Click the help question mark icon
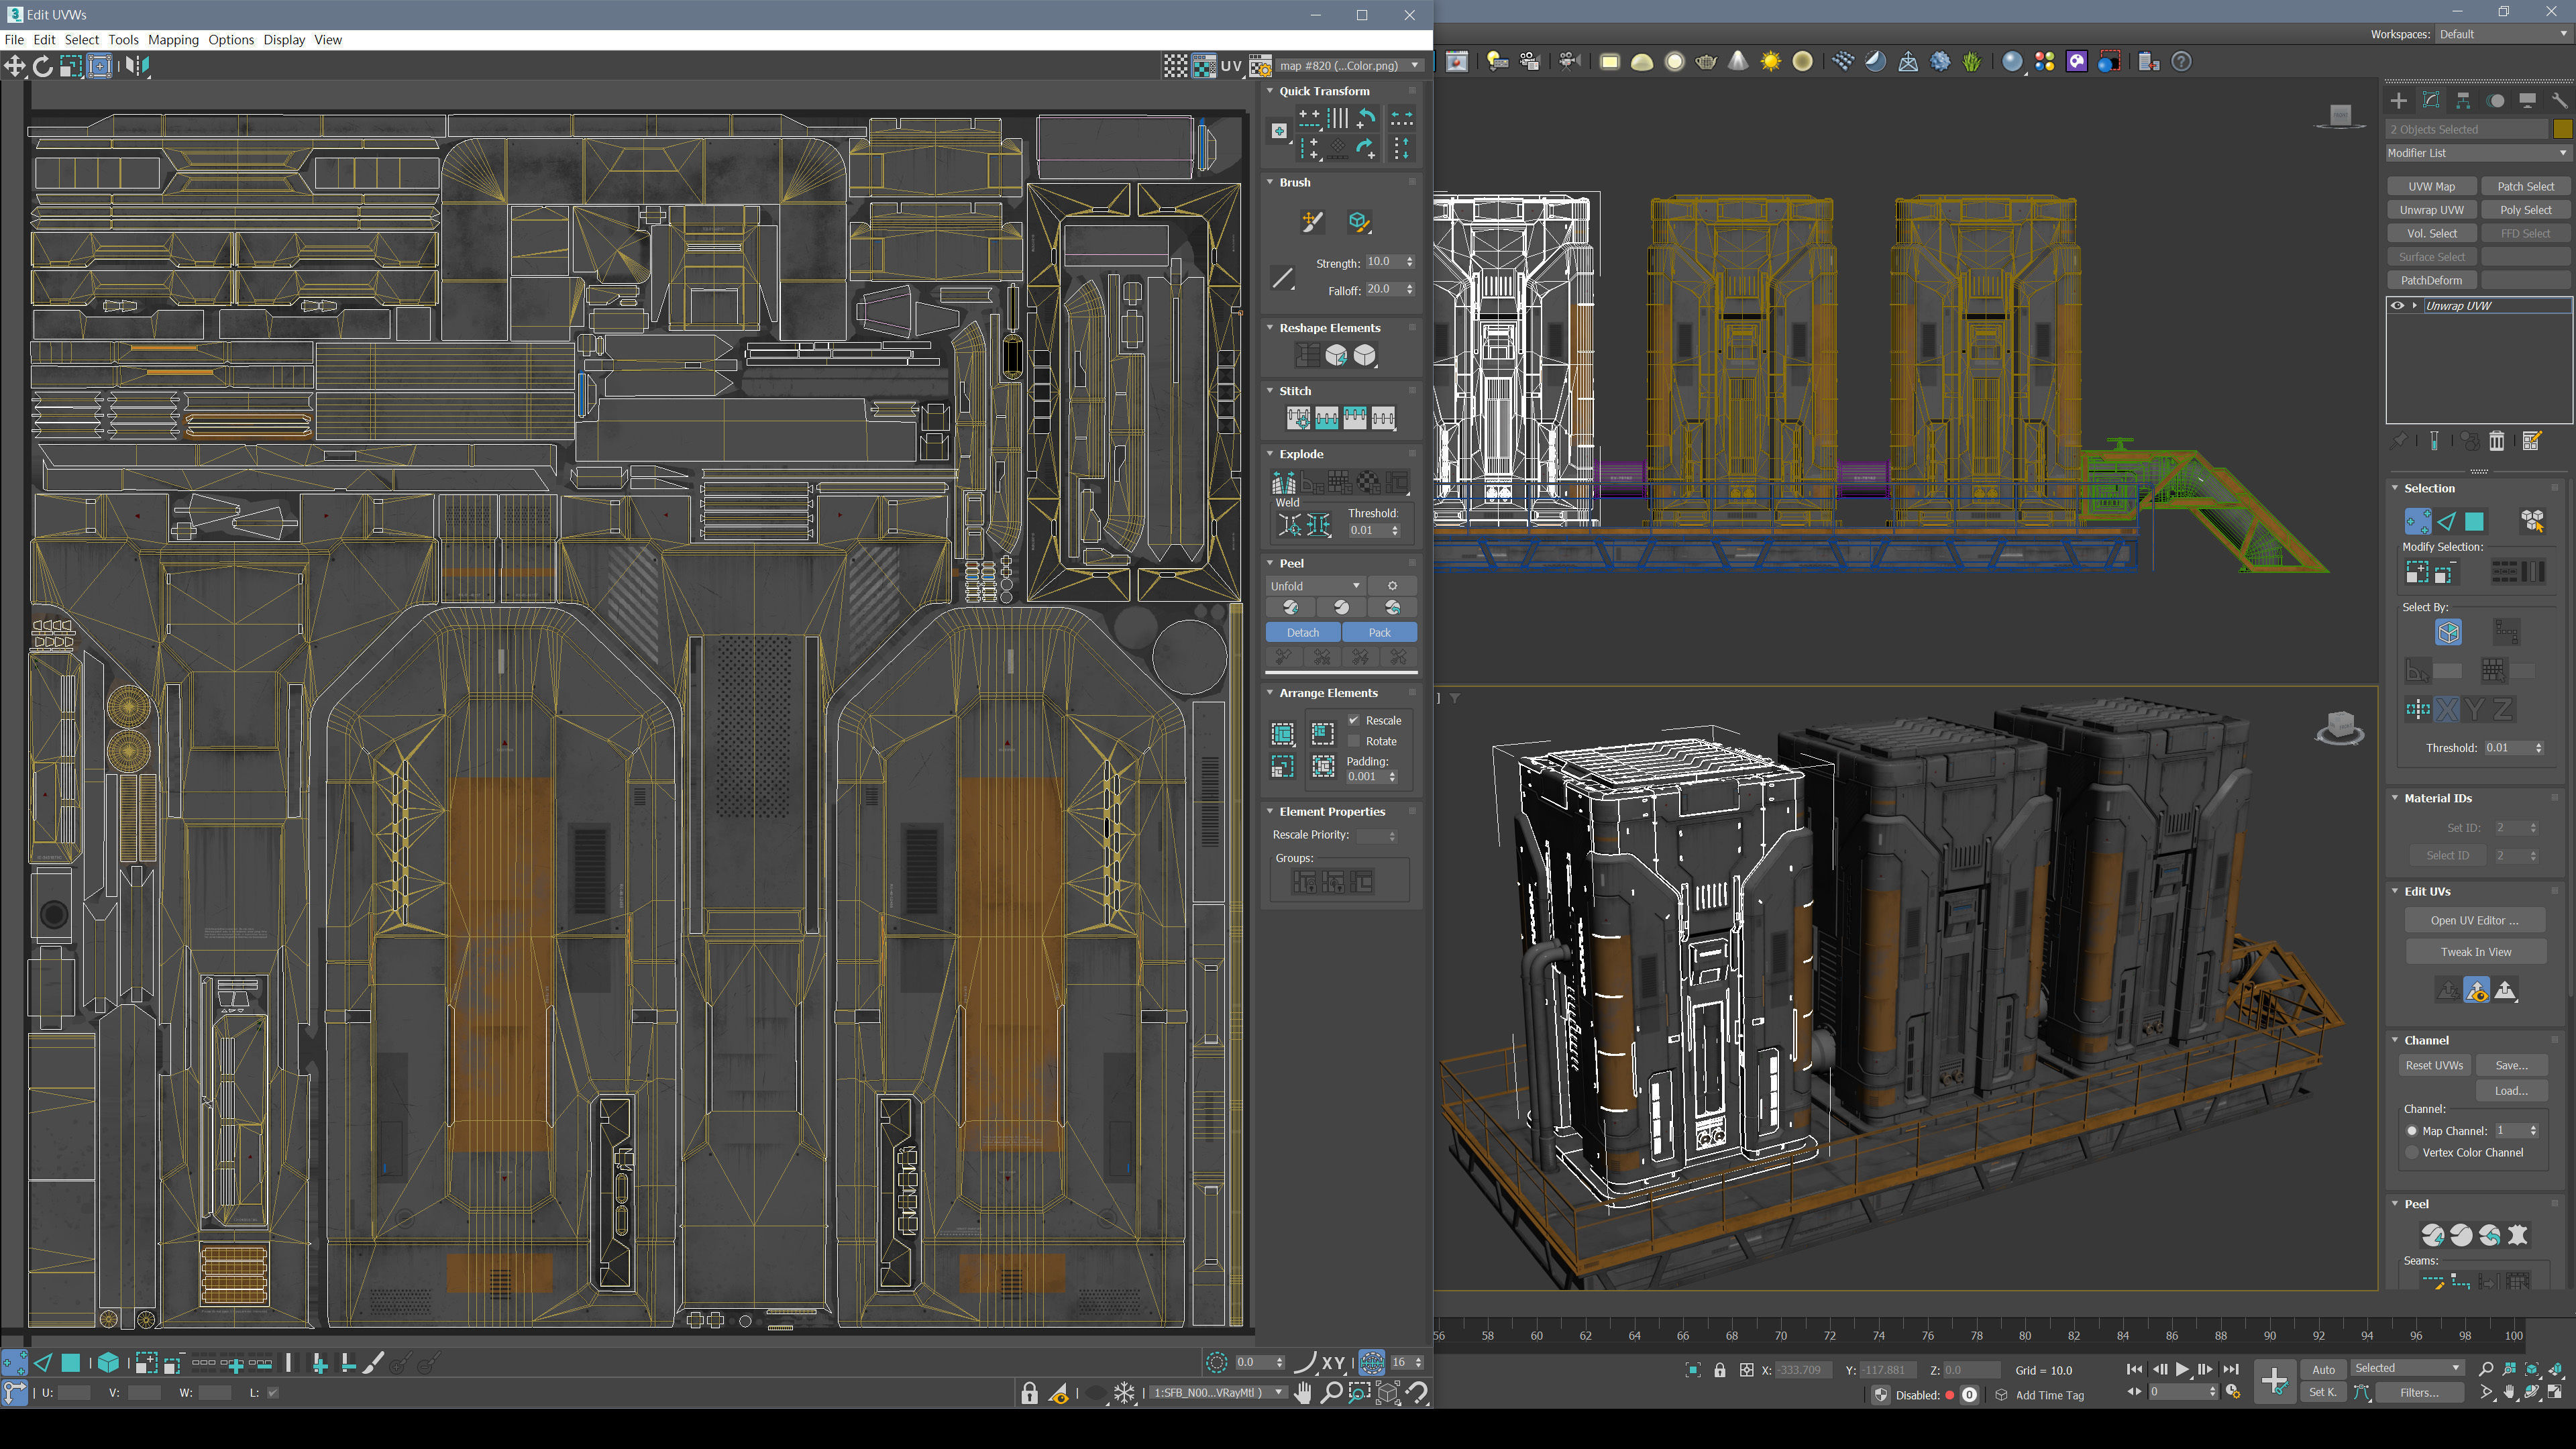Image resolution: width=2576 pixels, height=1449 pixels. pyautogui.click(x=2181, y=62)
